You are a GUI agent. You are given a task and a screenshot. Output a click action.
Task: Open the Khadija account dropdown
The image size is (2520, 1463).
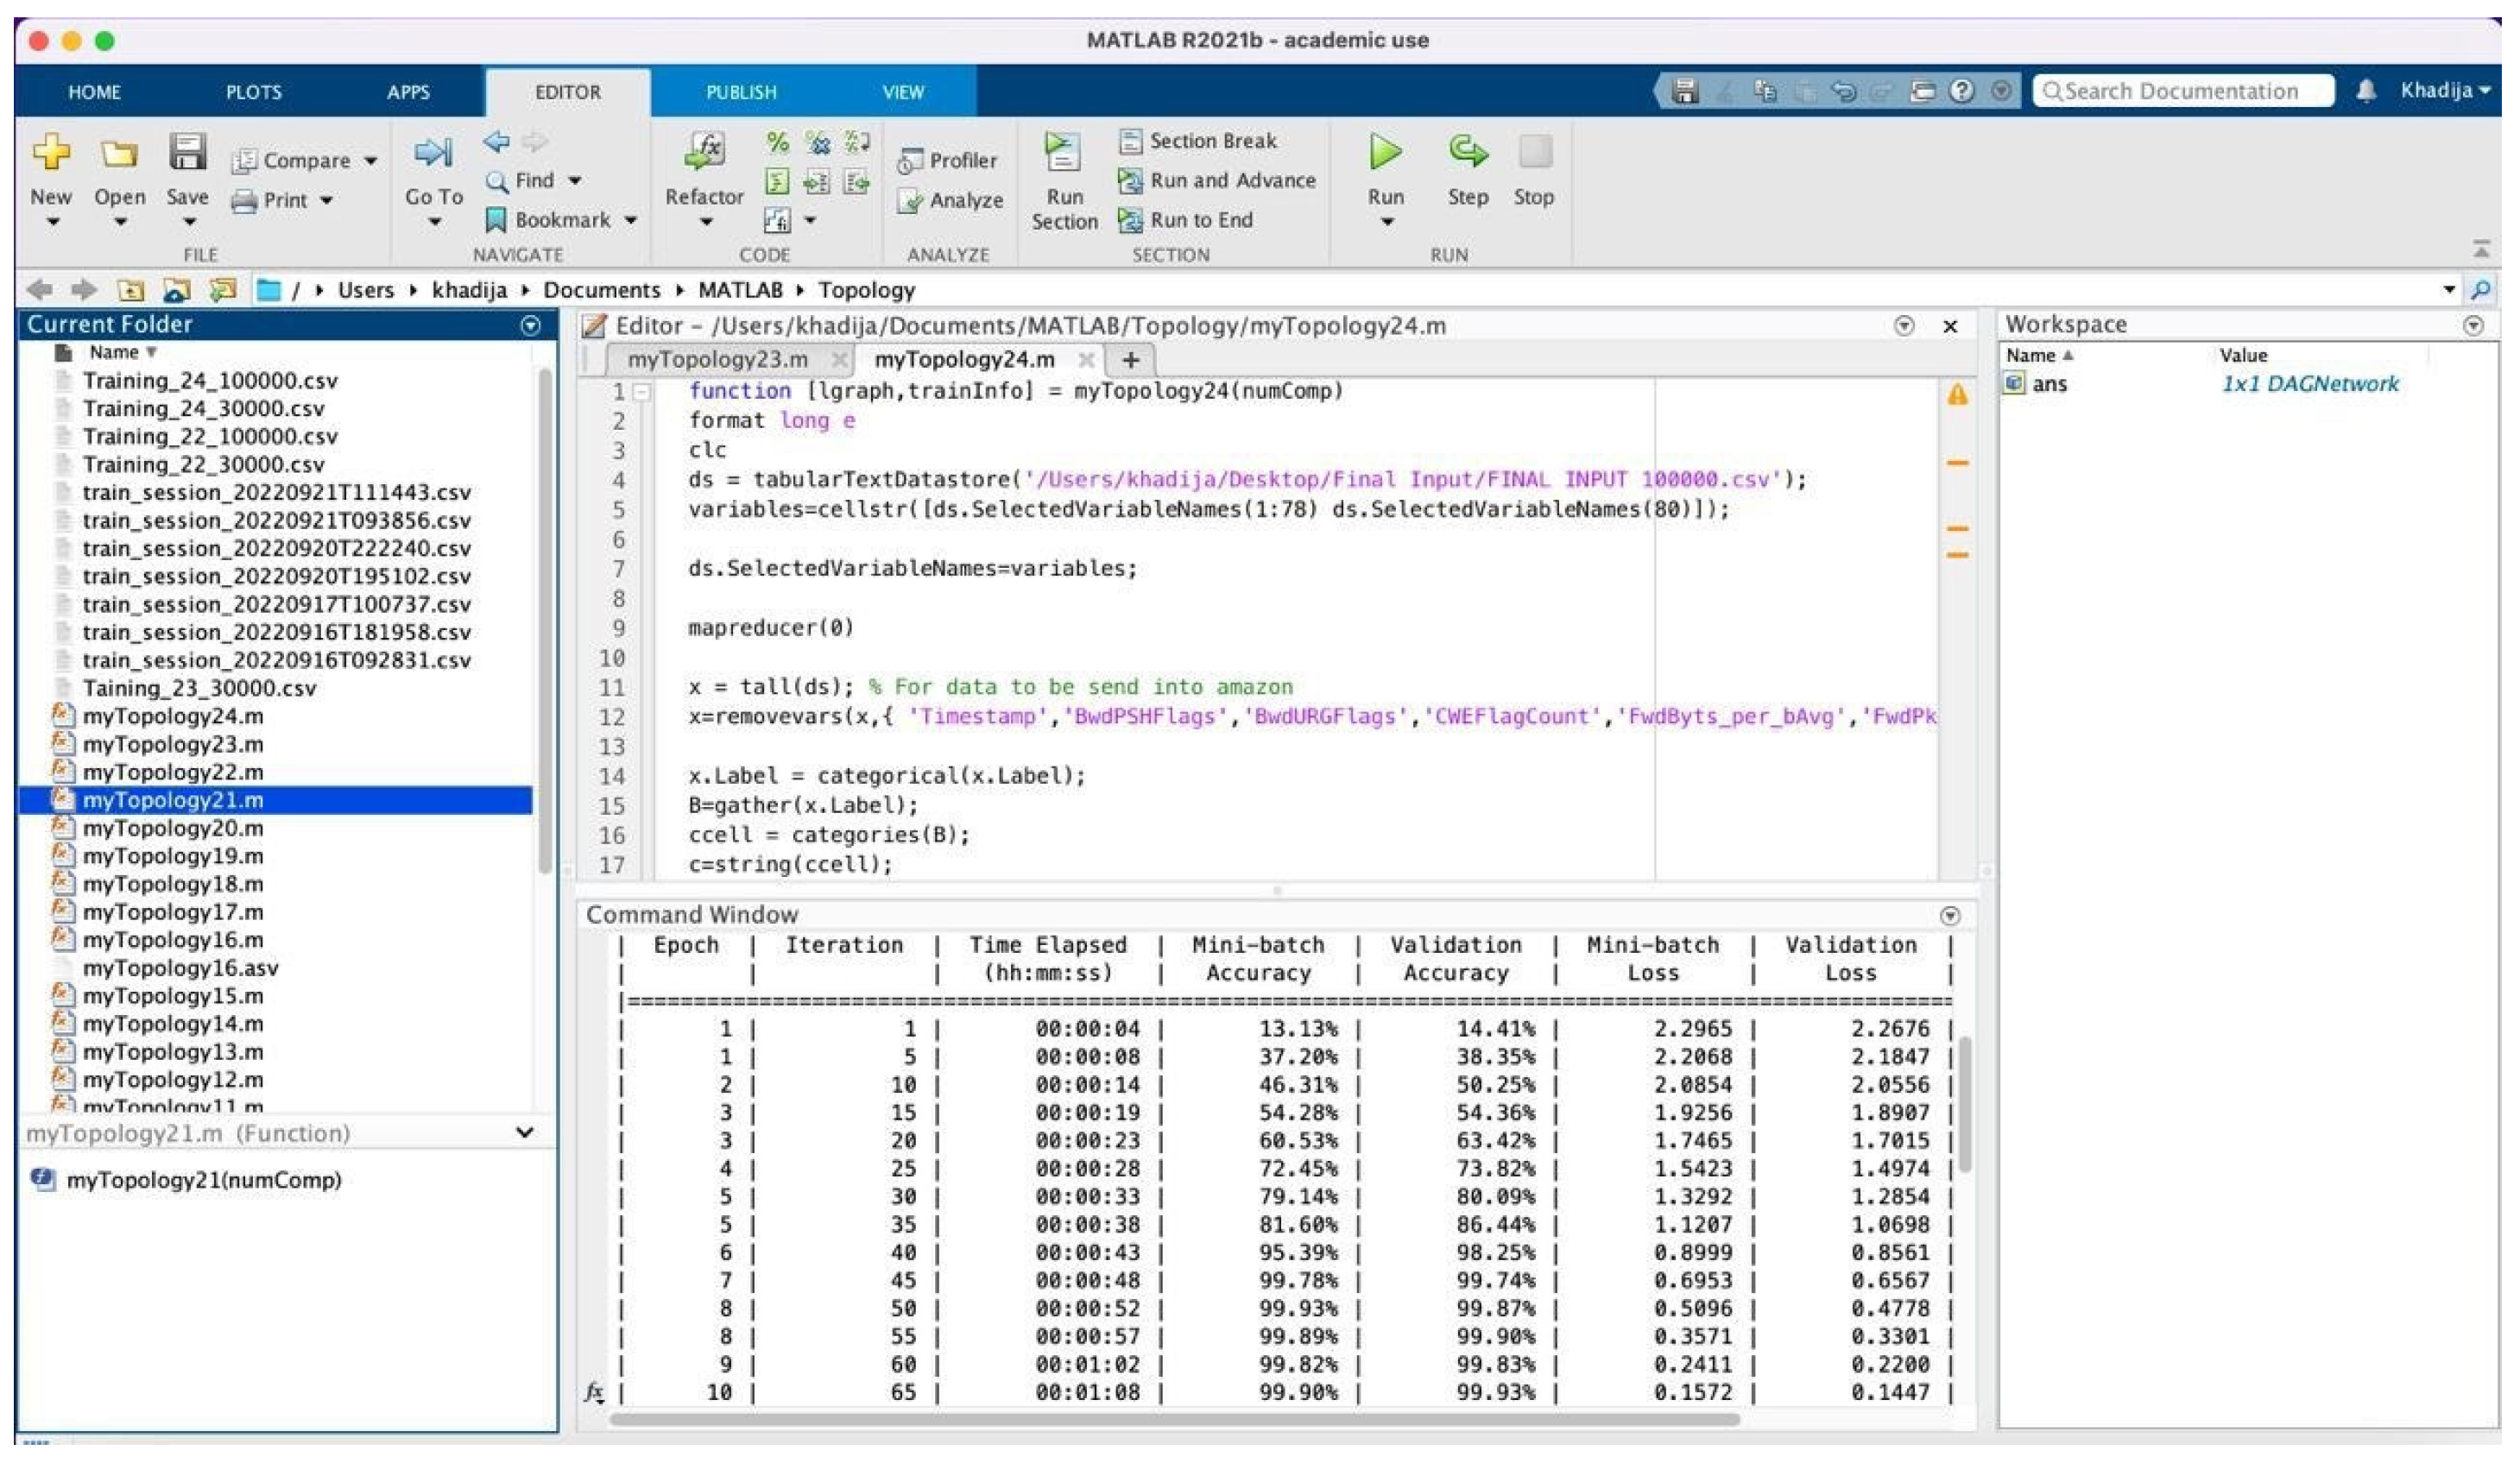click(2445, 91)
